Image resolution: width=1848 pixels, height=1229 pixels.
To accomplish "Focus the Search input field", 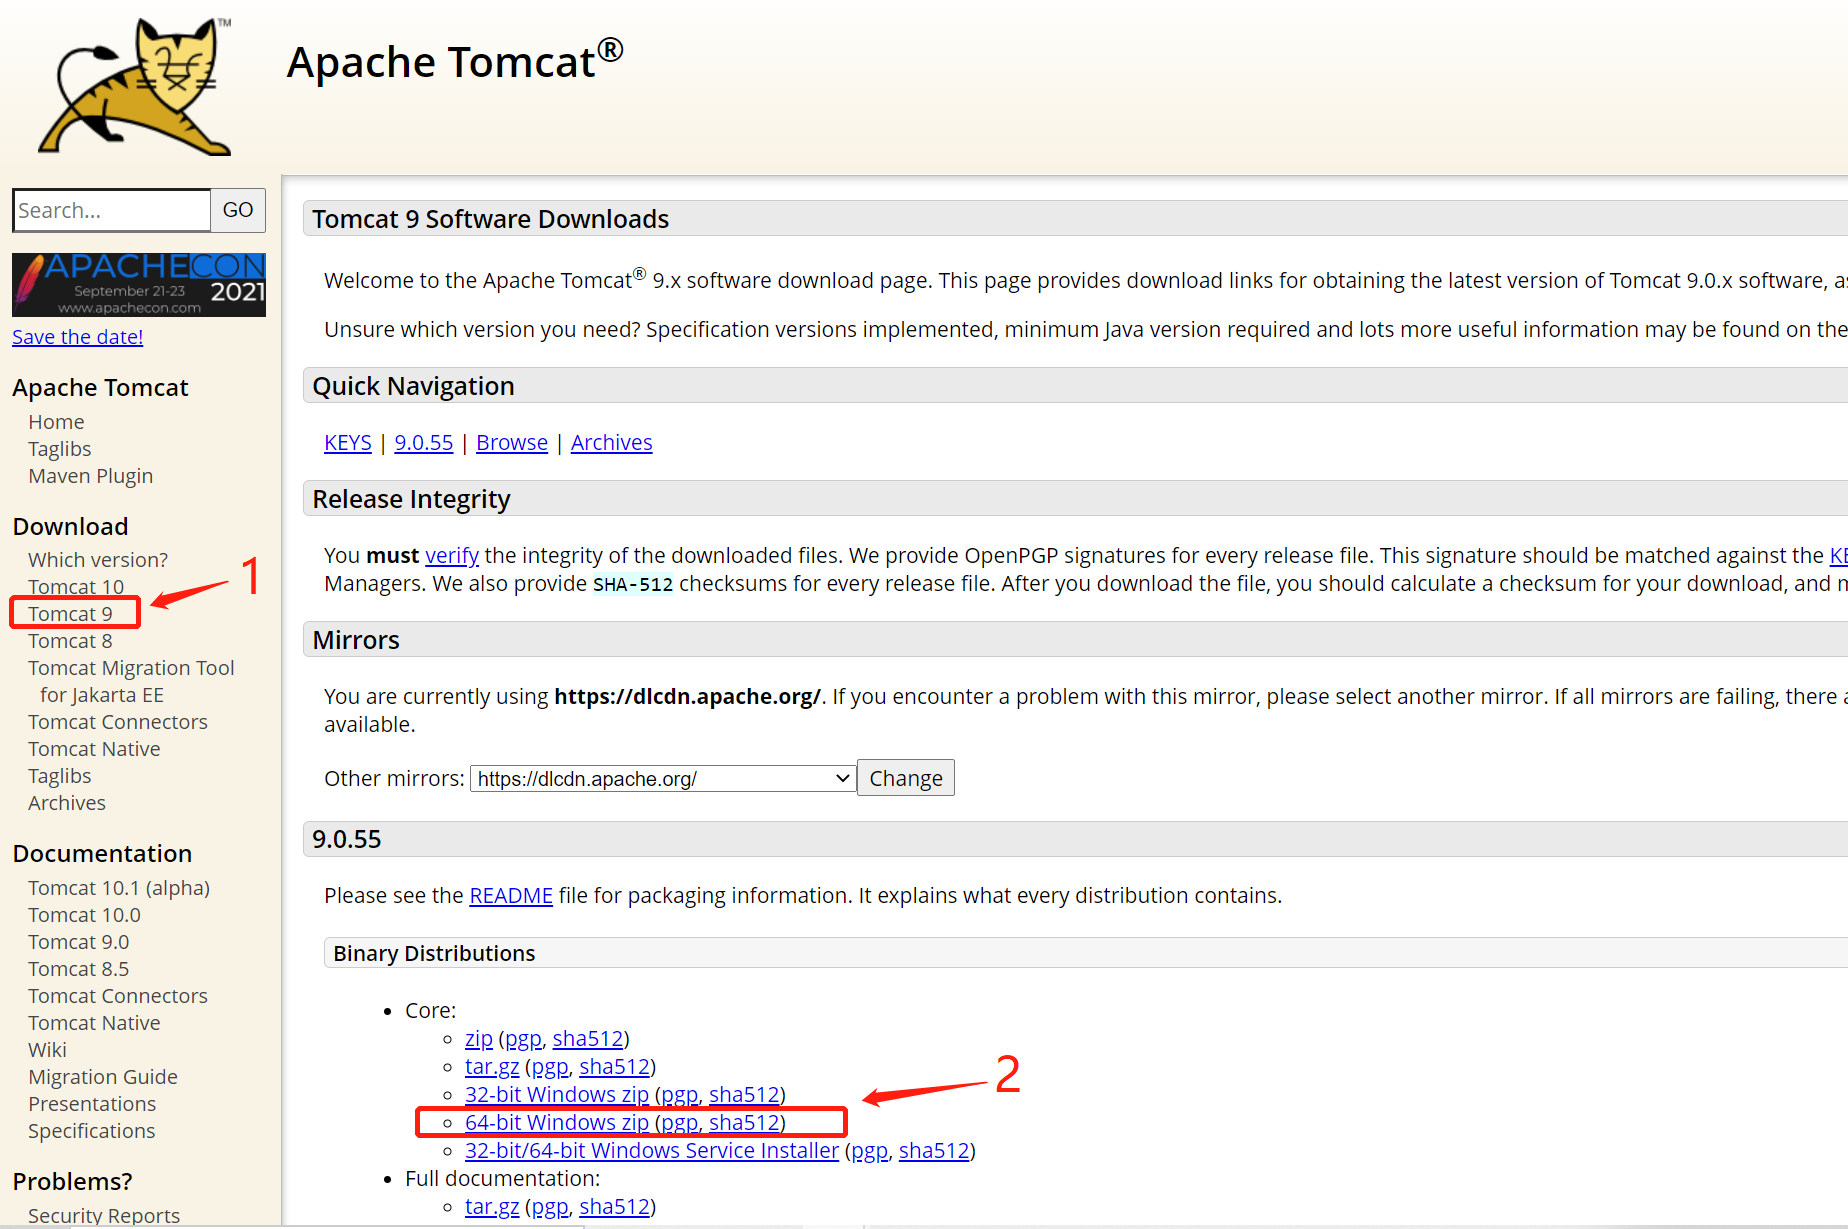I will tap(112, 210).
